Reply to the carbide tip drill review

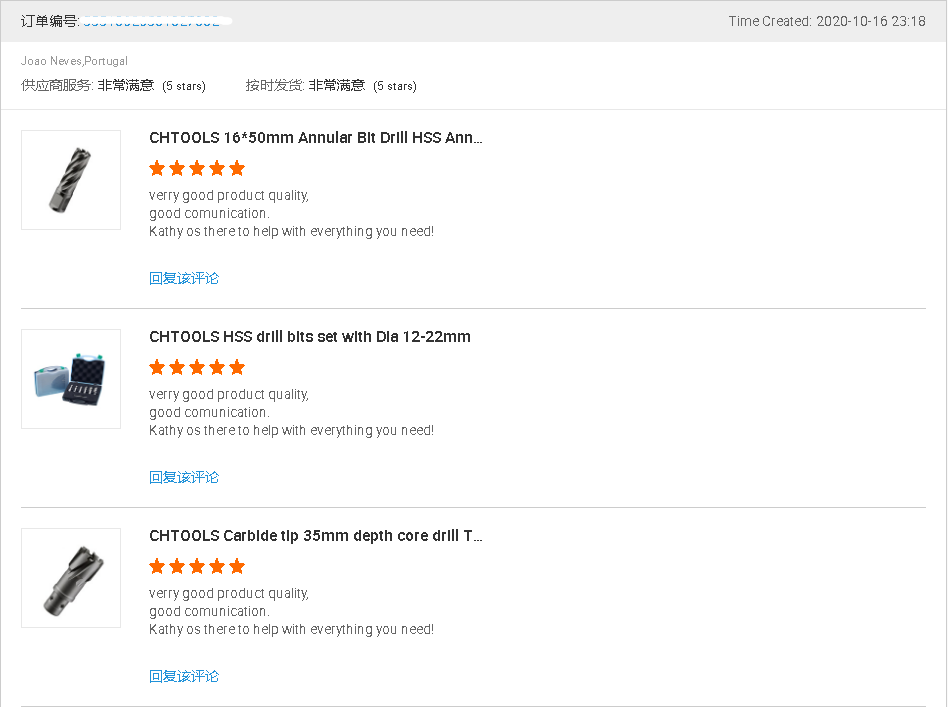184,676
